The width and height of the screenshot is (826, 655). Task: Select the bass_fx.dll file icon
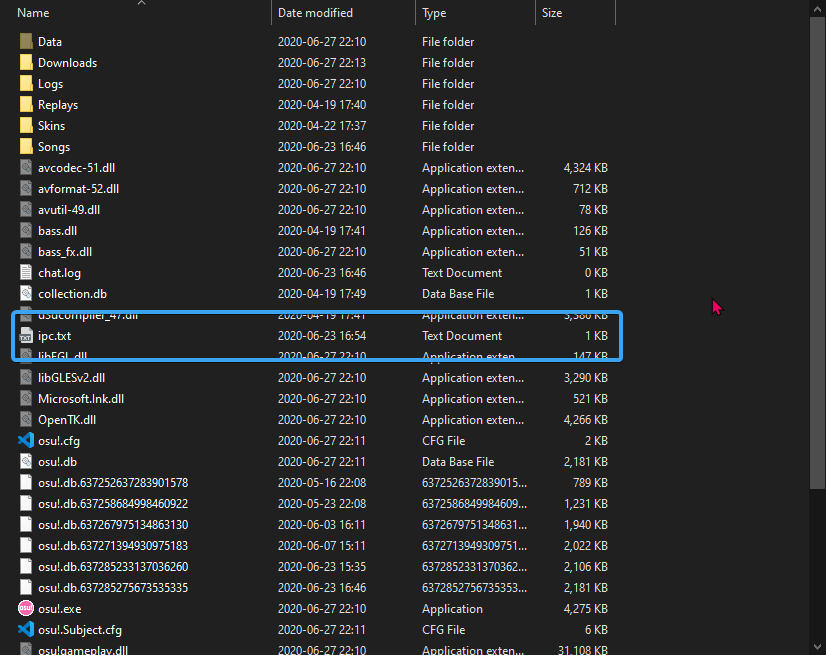[x=26, y=252]
